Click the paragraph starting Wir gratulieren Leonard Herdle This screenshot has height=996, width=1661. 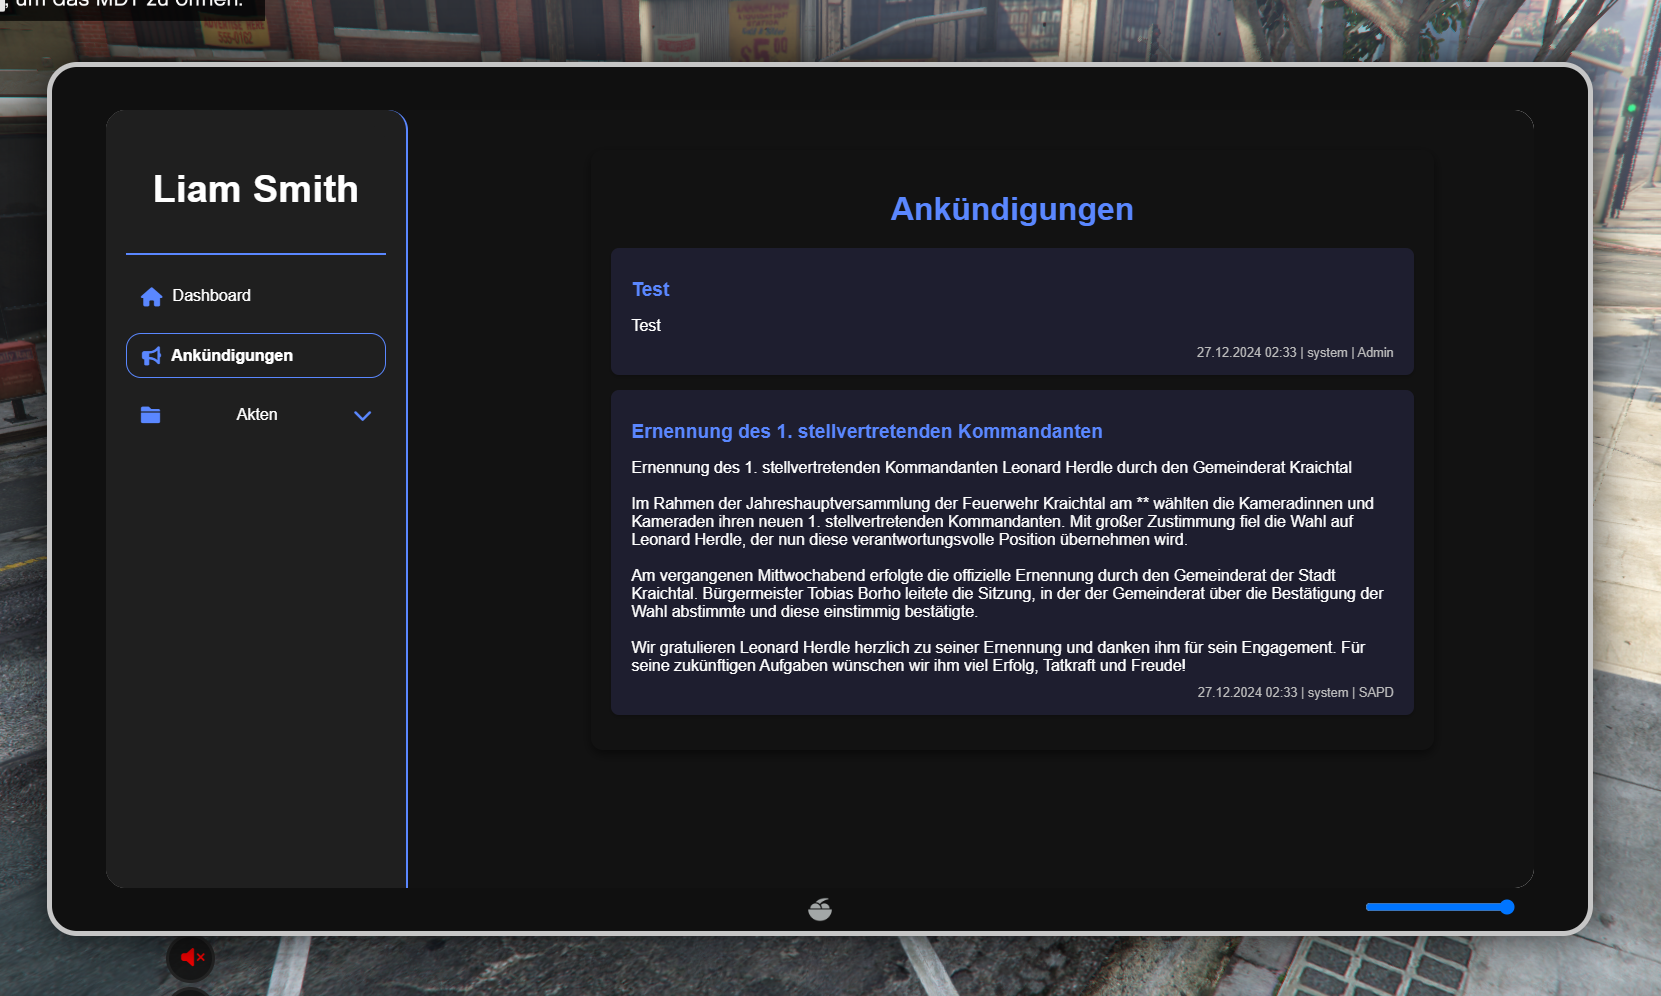998,656
